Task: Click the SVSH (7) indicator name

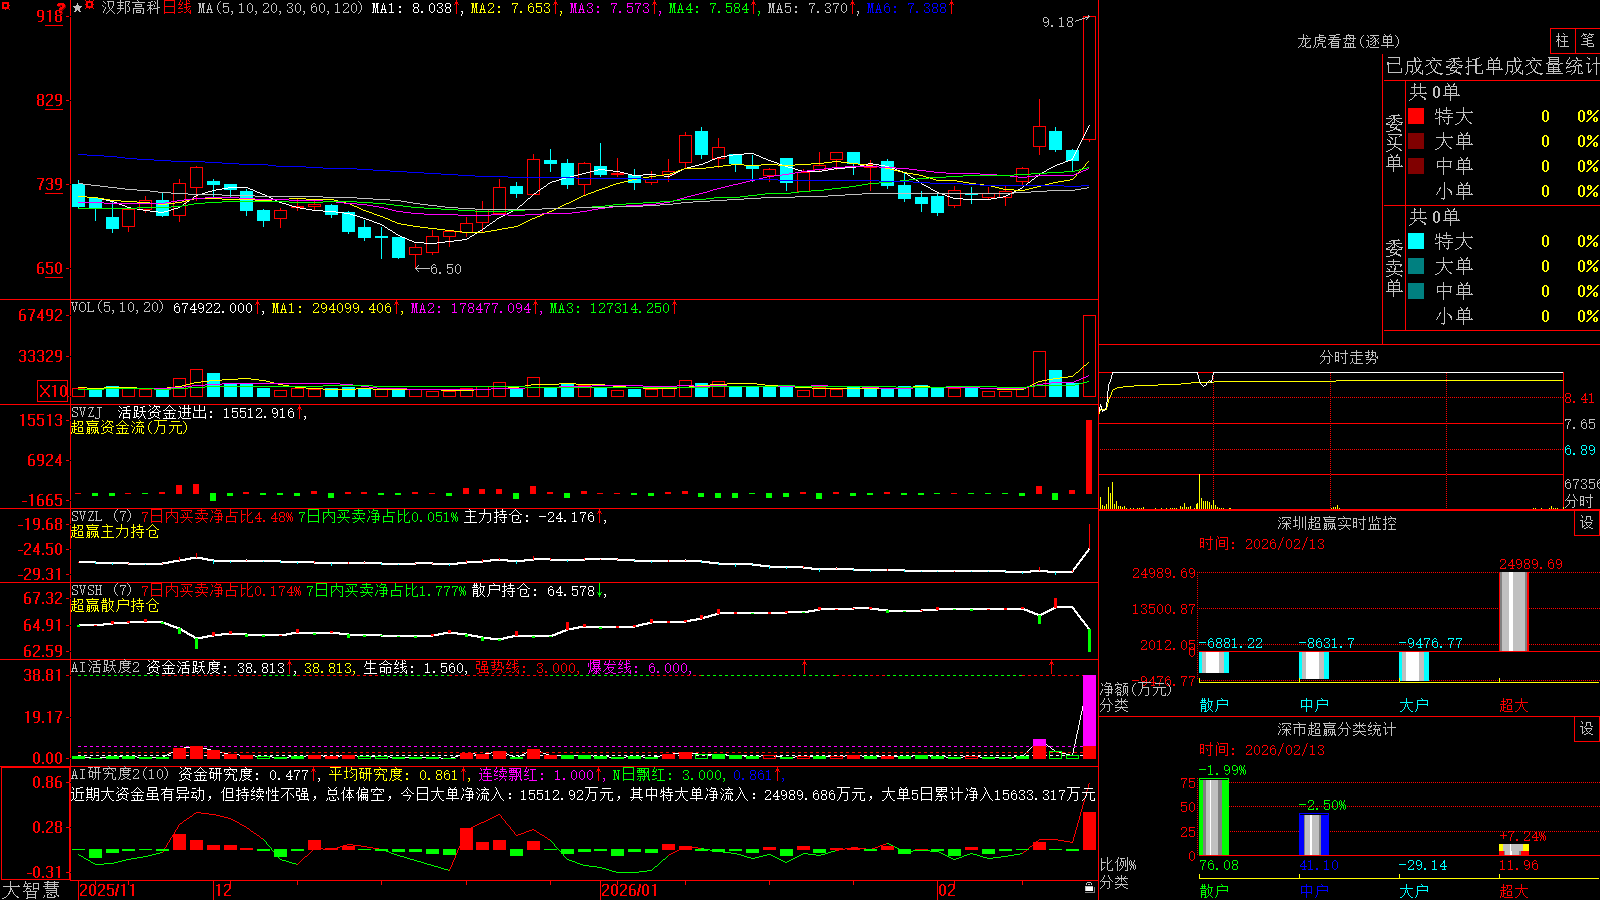Action: pos(101,591)
